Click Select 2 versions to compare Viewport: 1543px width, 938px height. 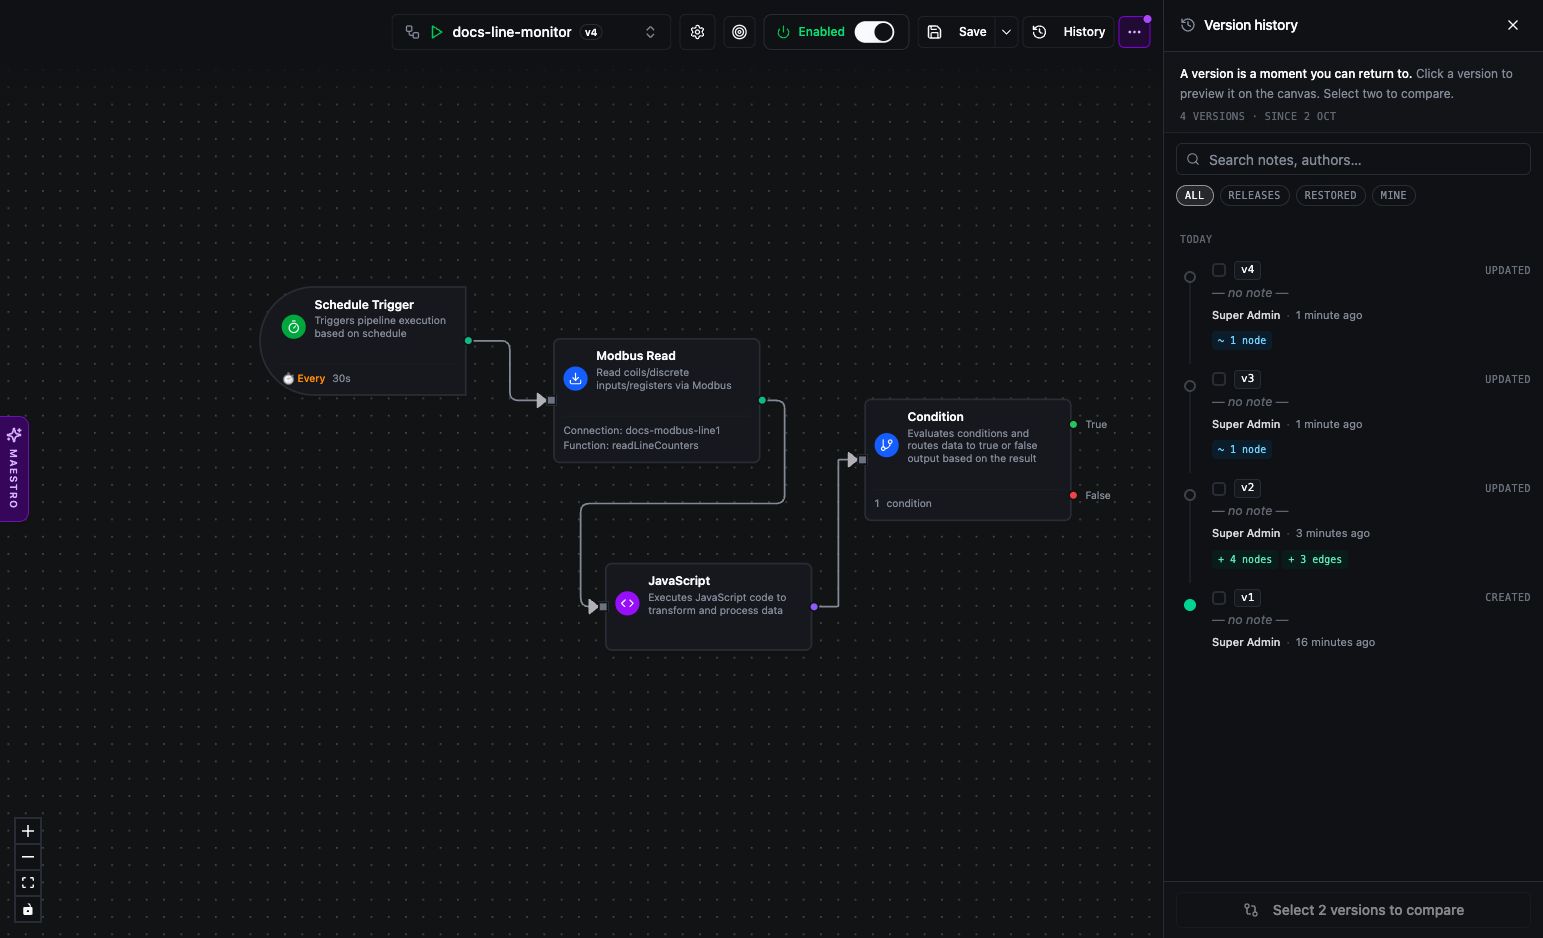point(1353,910)
